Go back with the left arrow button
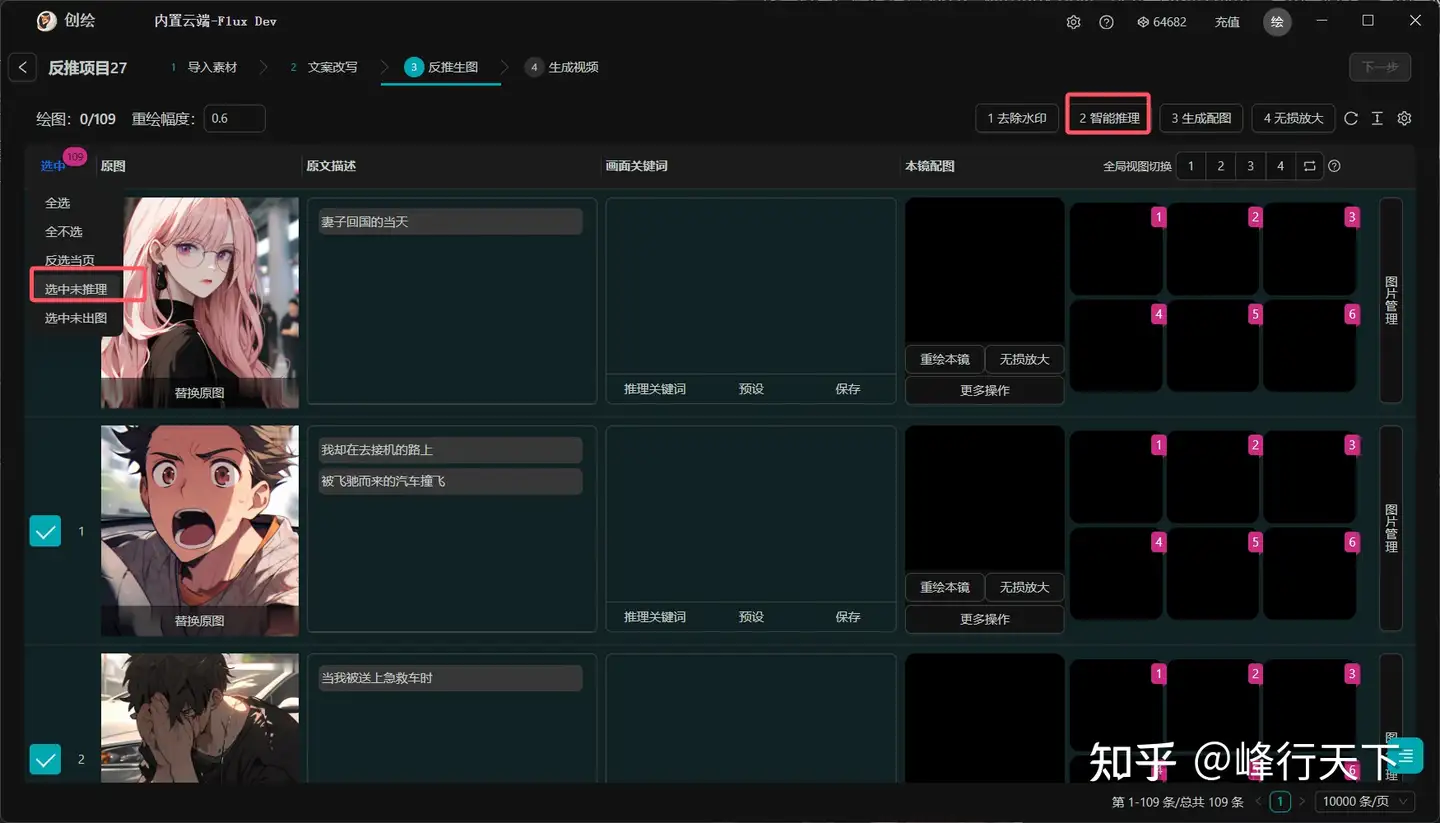Screen dimensions: 1440x823 [22, 67]
